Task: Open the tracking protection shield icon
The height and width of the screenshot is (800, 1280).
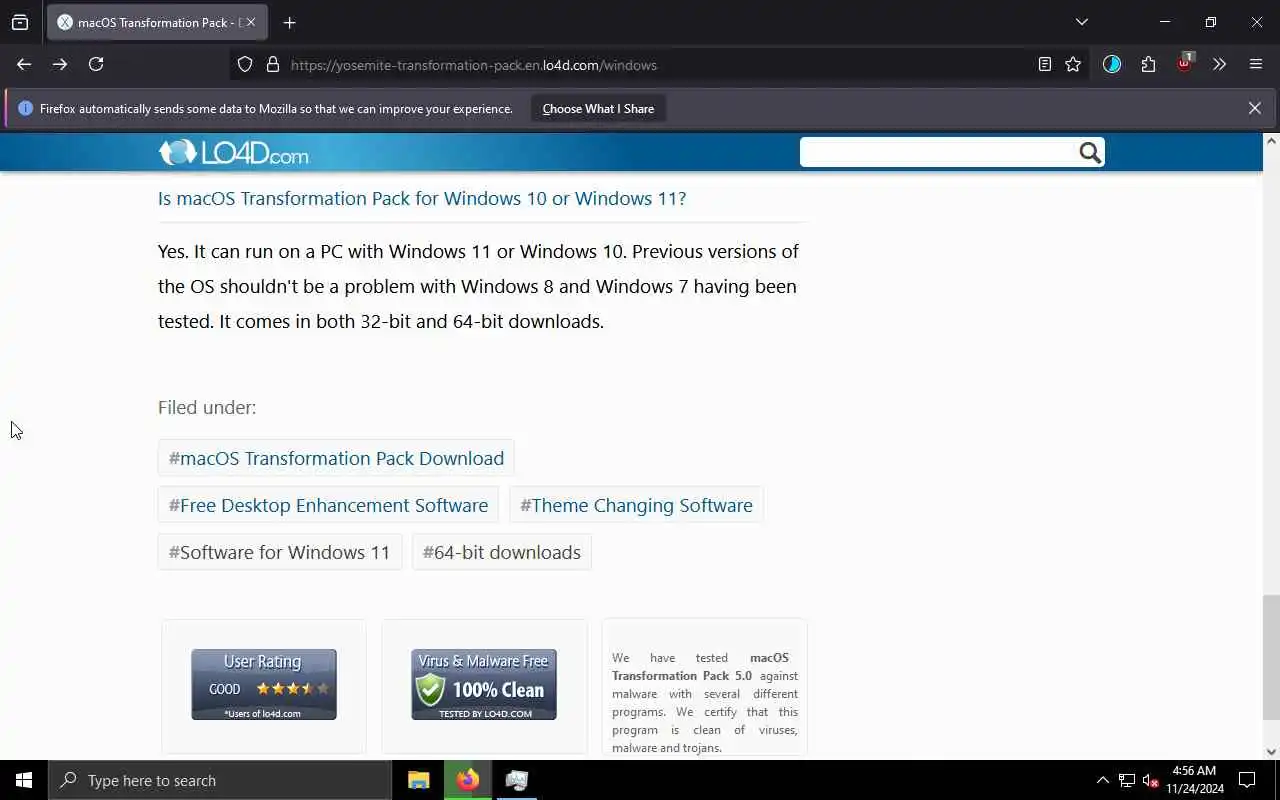Action: [245, 64]
